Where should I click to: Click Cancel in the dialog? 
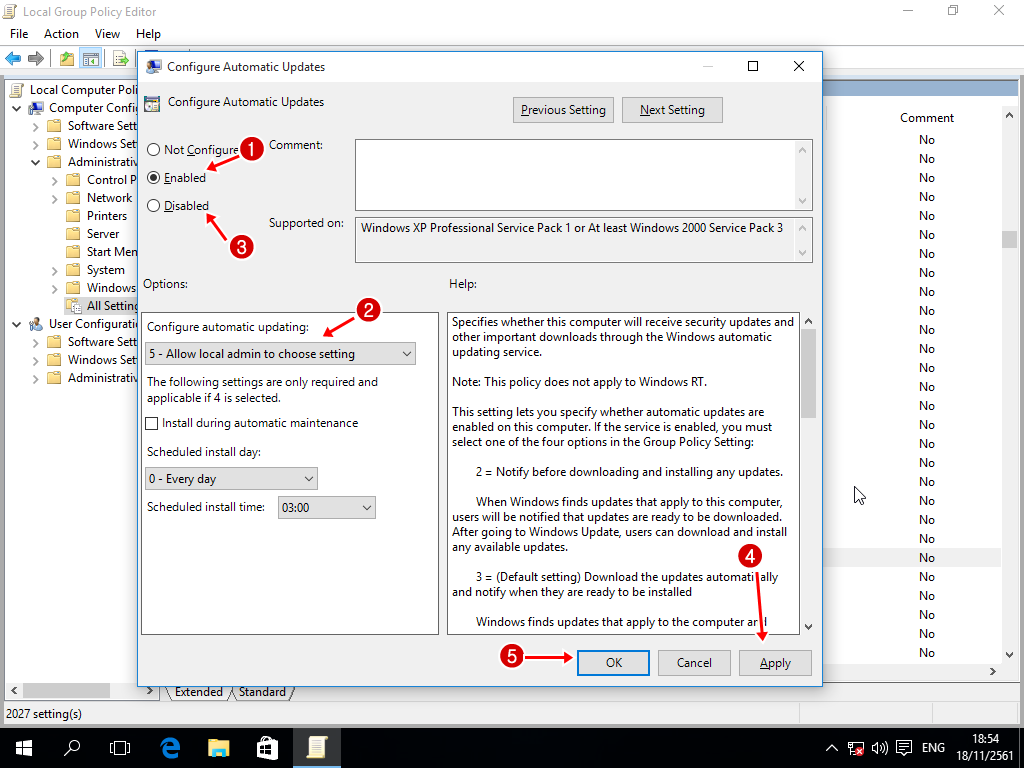coord(694,663)
